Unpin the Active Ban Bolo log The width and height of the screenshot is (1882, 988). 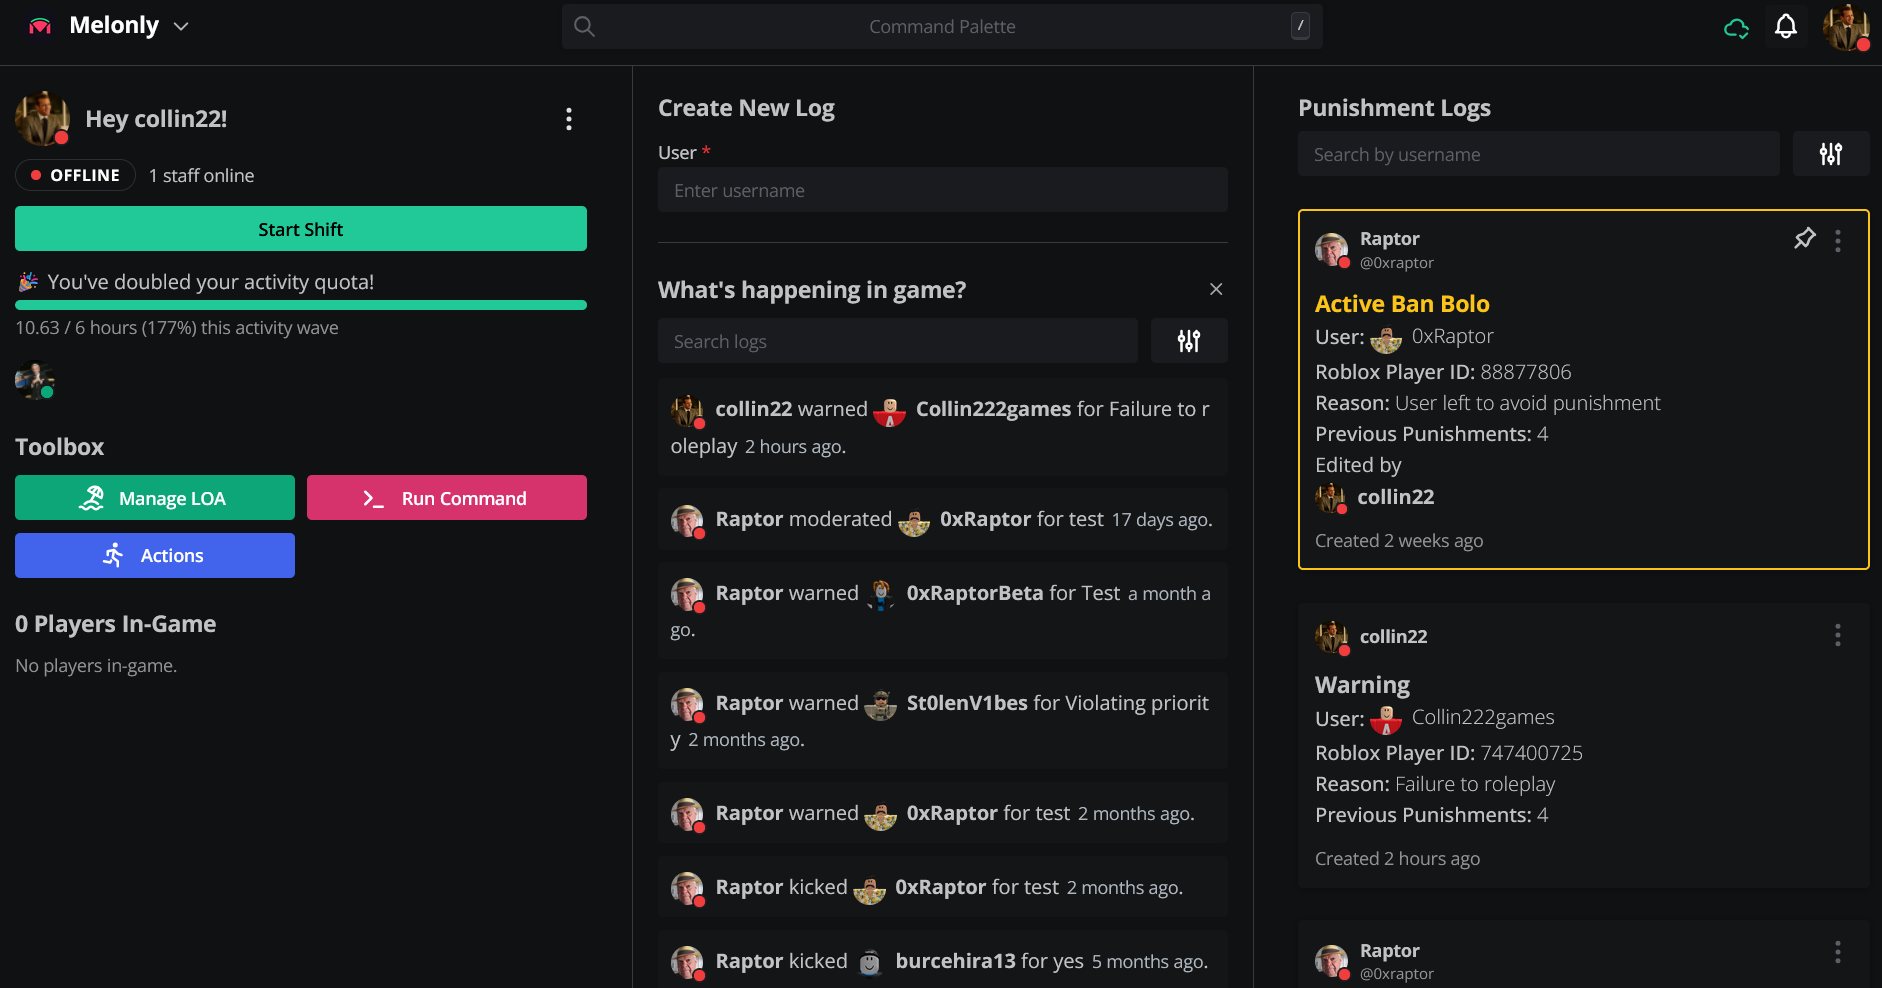pyautogui.click(x=1804, y=239)
